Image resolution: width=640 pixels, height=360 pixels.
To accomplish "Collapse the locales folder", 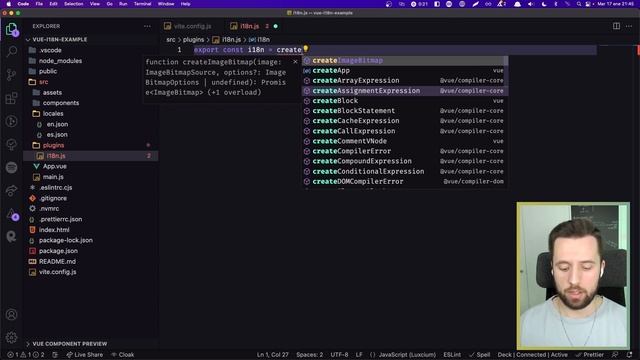I will pos(91,113).
